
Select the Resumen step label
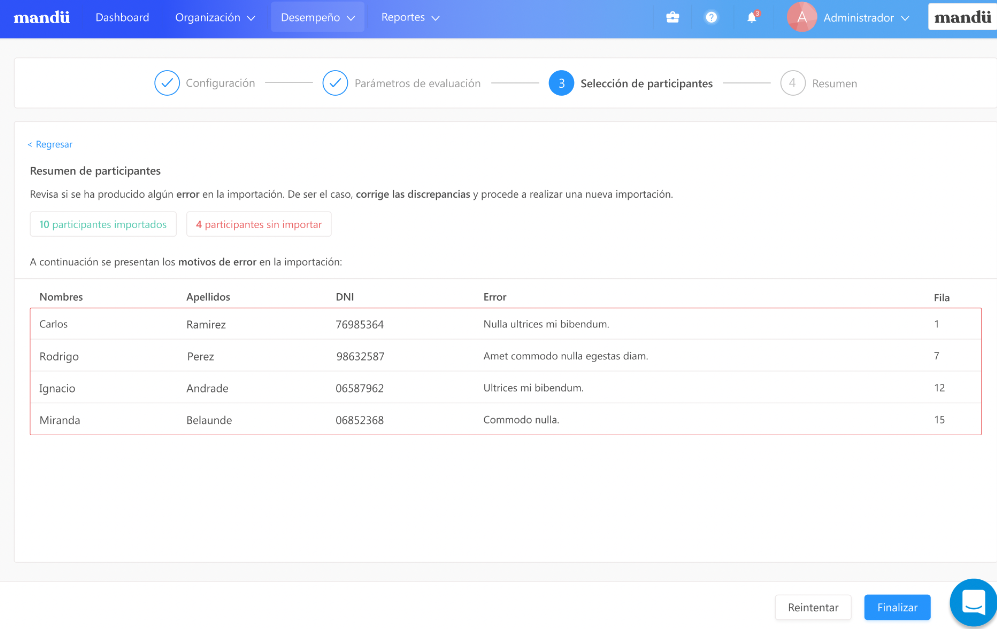834,83
